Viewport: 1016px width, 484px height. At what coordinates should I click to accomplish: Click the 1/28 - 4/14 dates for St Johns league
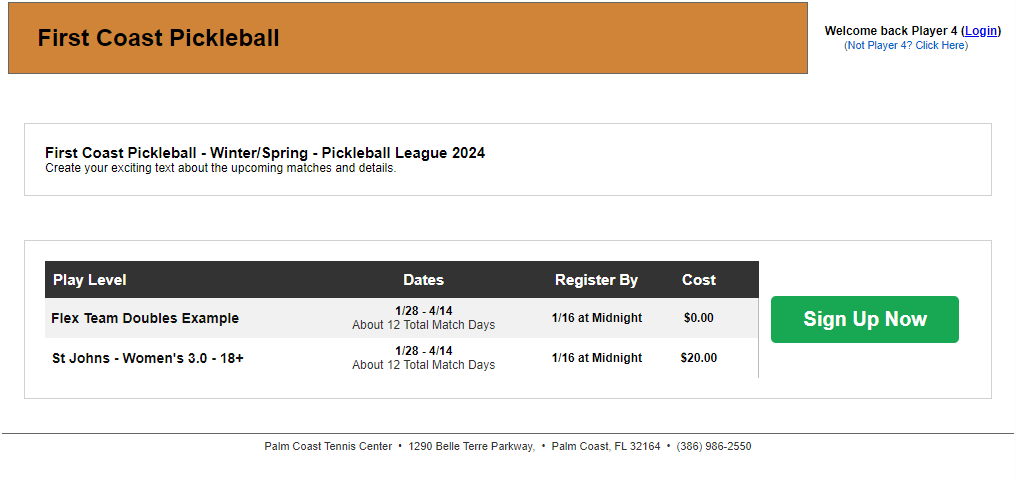[x=423, y=351]
